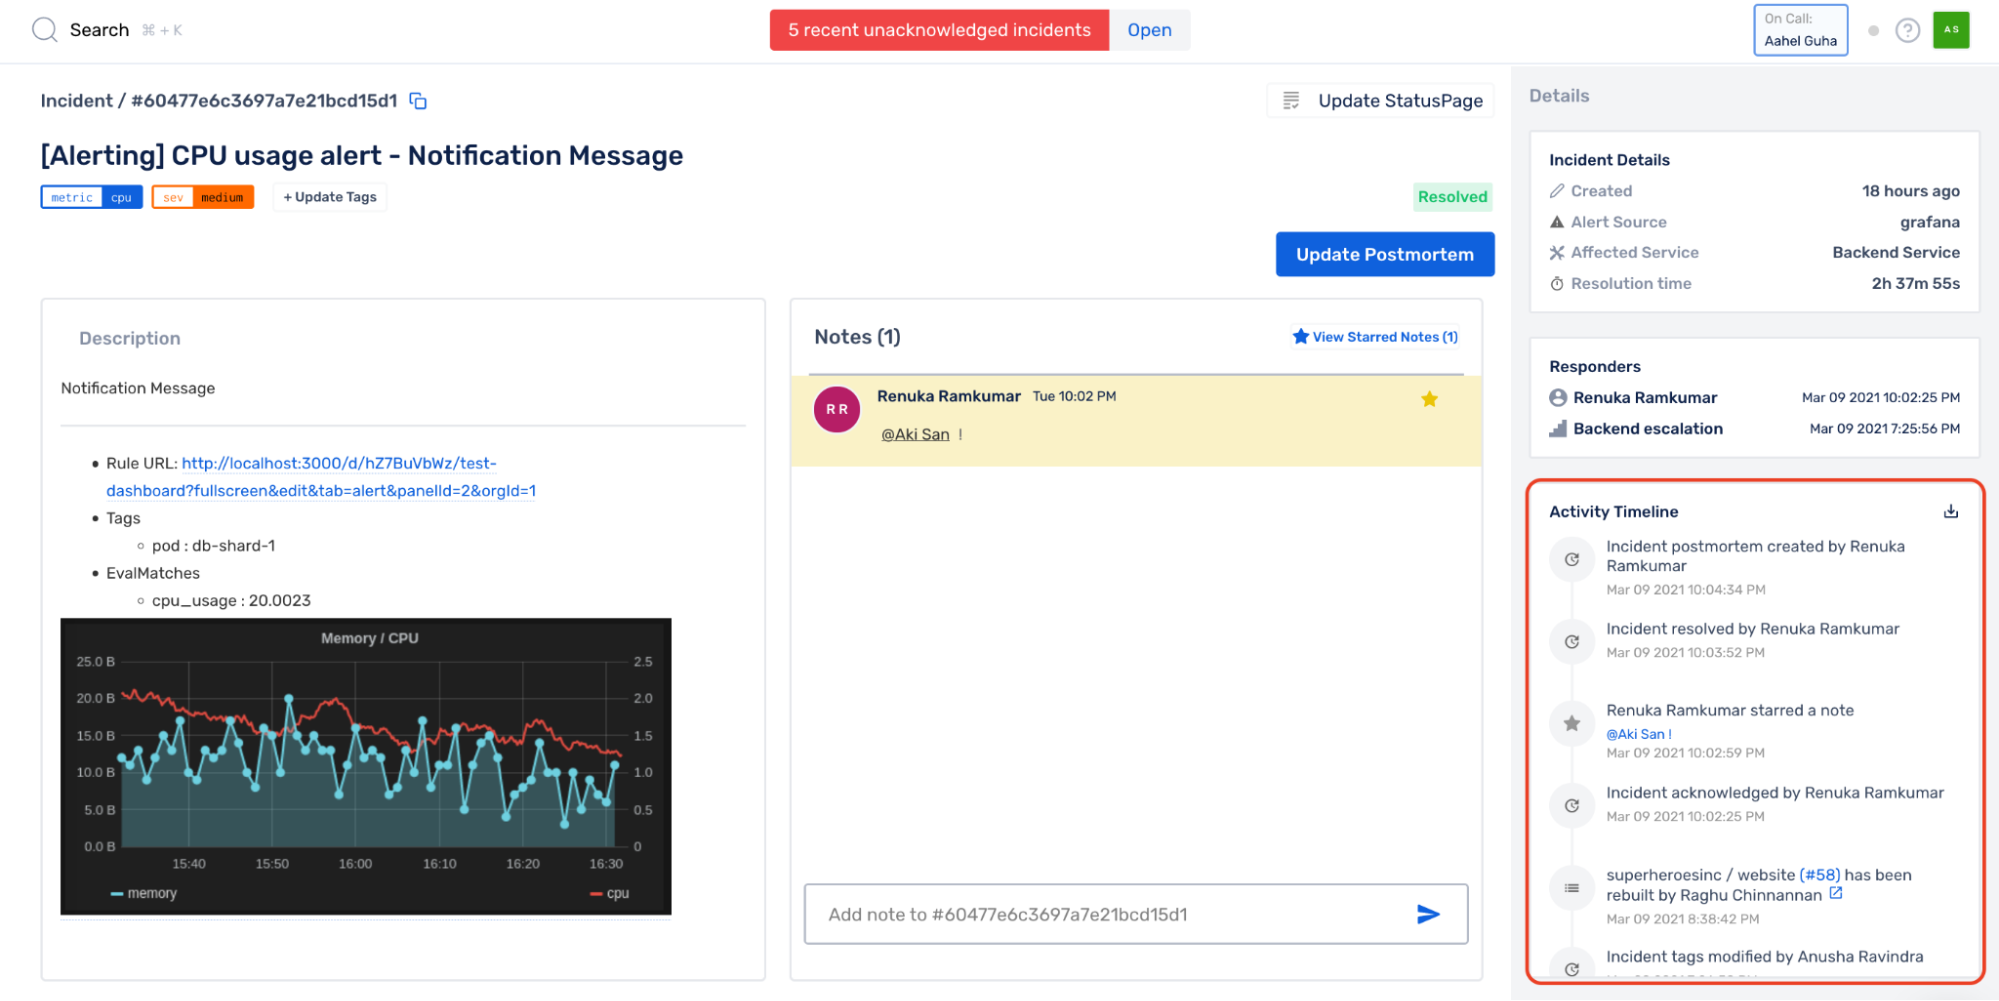This screenshot has width=1999, height=1001.
Task: Focus the Add note input field
Action: (1108, 914)
